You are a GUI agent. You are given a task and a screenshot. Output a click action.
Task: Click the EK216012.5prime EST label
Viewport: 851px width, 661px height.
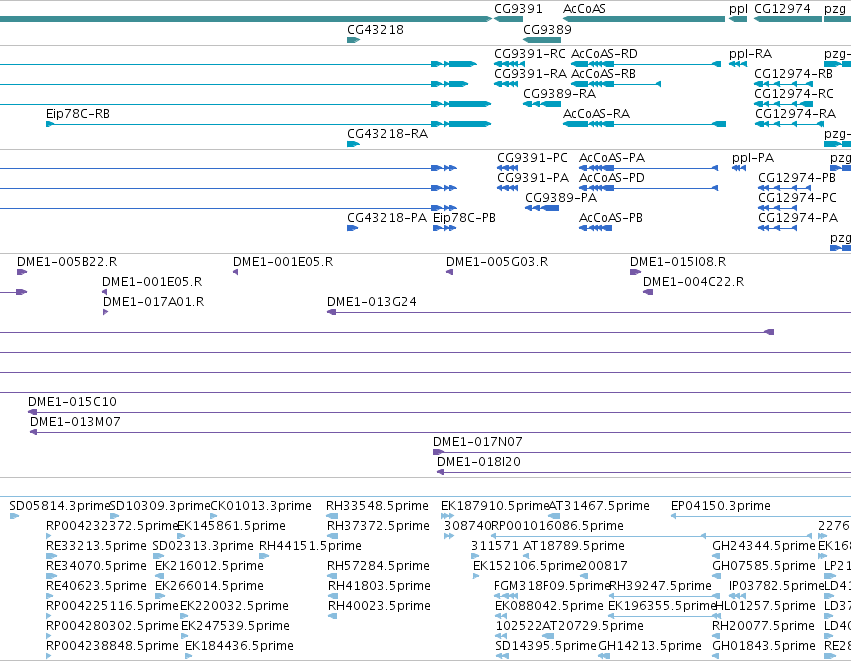(209, 567)
